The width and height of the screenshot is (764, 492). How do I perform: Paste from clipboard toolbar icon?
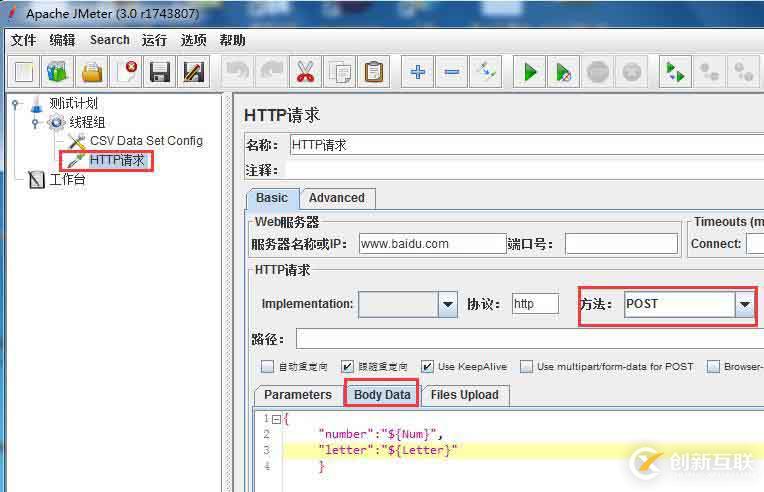[x=374, y=72]
